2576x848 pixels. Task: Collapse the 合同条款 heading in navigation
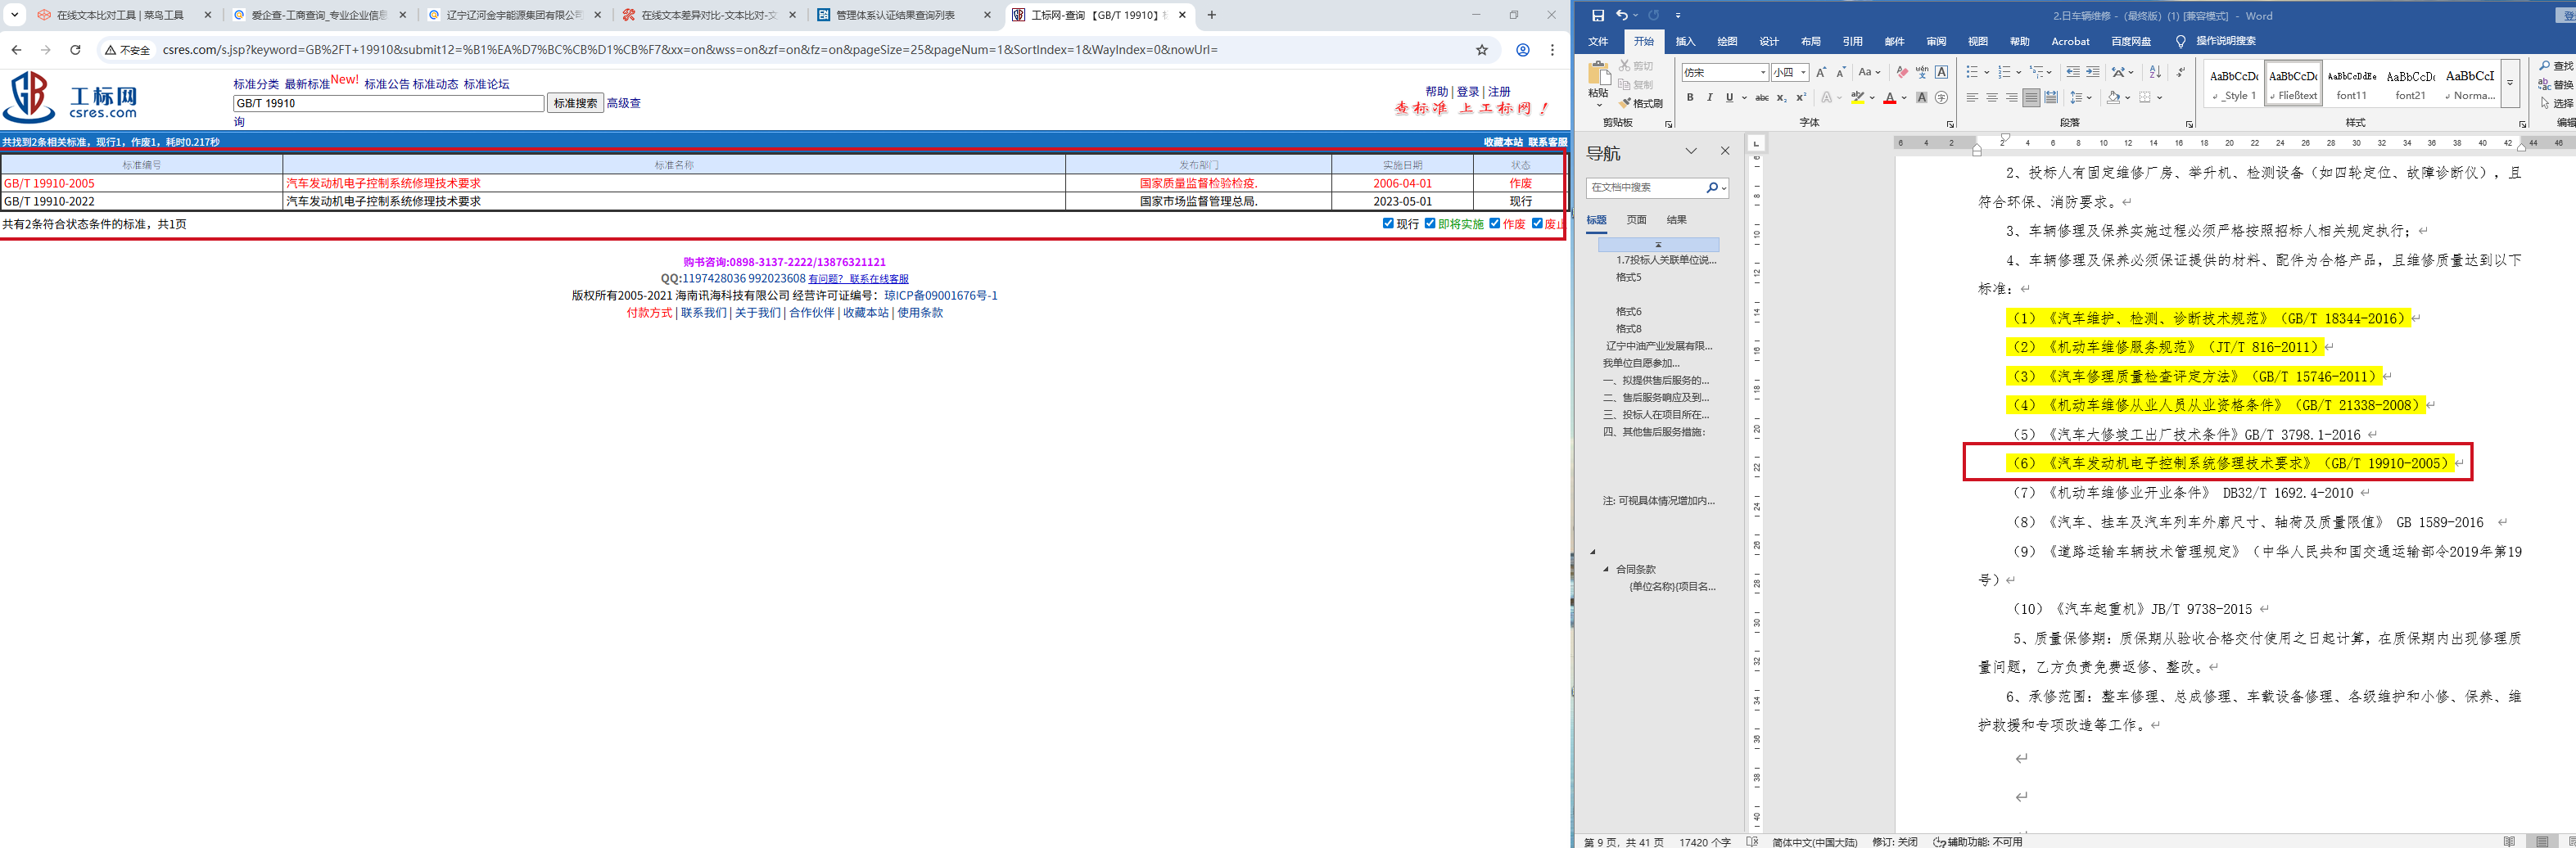pos(1606,569)
